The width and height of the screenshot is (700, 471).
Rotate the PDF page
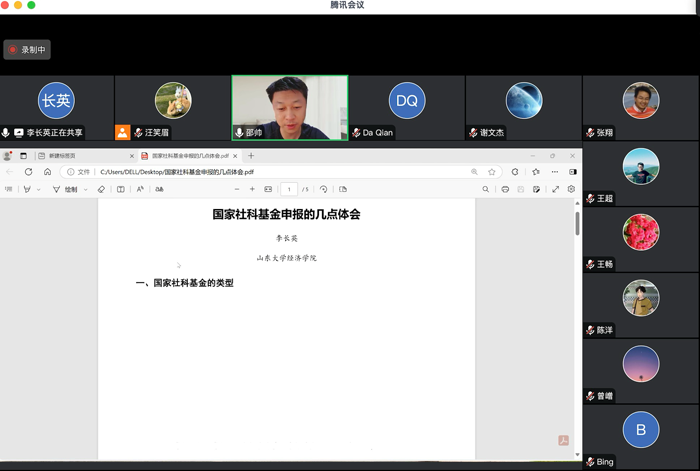(x=323, y=189)
